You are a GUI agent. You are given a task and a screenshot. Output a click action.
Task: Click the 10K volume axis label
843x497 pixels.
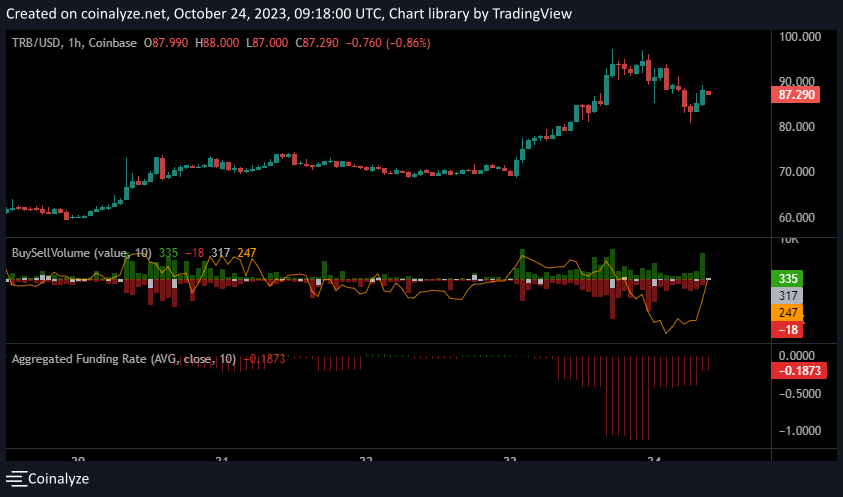click(x=789, y=241)
